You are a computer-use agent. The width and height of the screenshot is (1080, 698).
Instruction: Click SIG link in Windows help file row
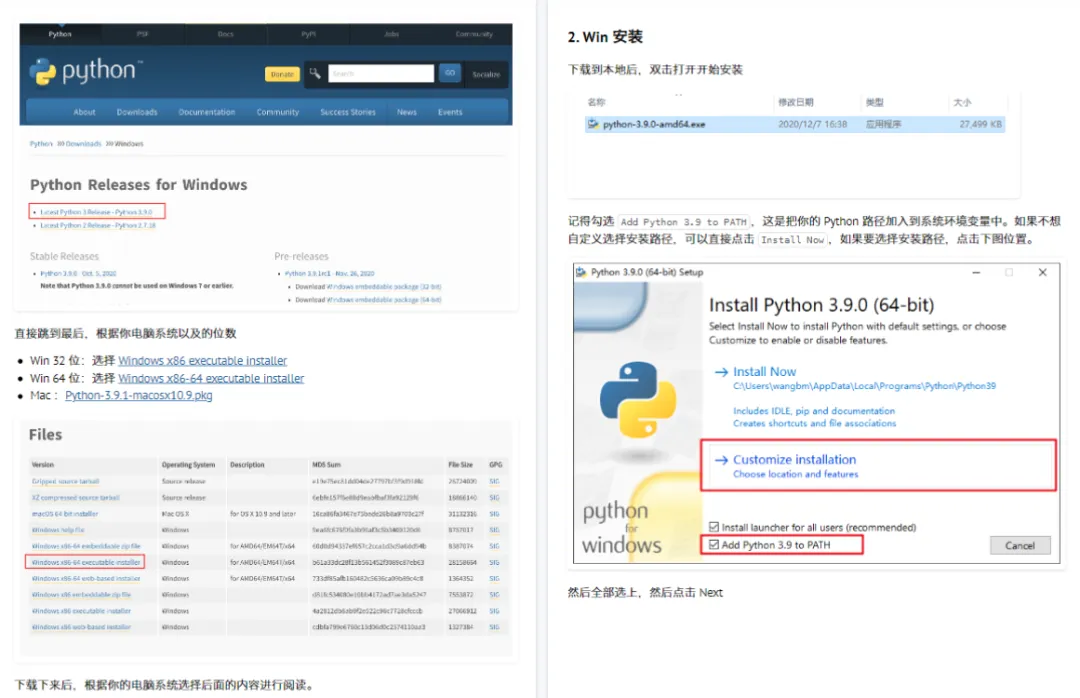tap(494, 530)
